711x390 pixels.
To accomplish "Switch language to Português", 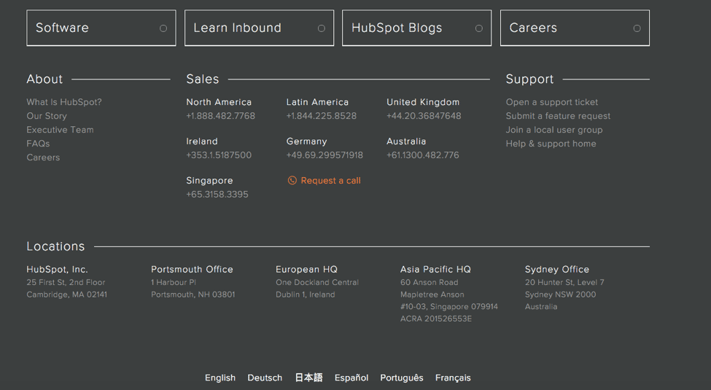I will pos(402,378).
